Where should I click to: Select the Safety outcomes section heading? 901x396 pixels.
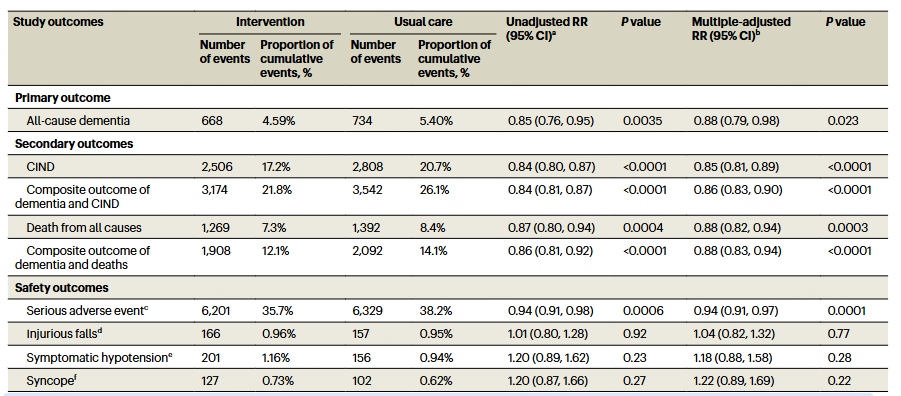(60, 287)
